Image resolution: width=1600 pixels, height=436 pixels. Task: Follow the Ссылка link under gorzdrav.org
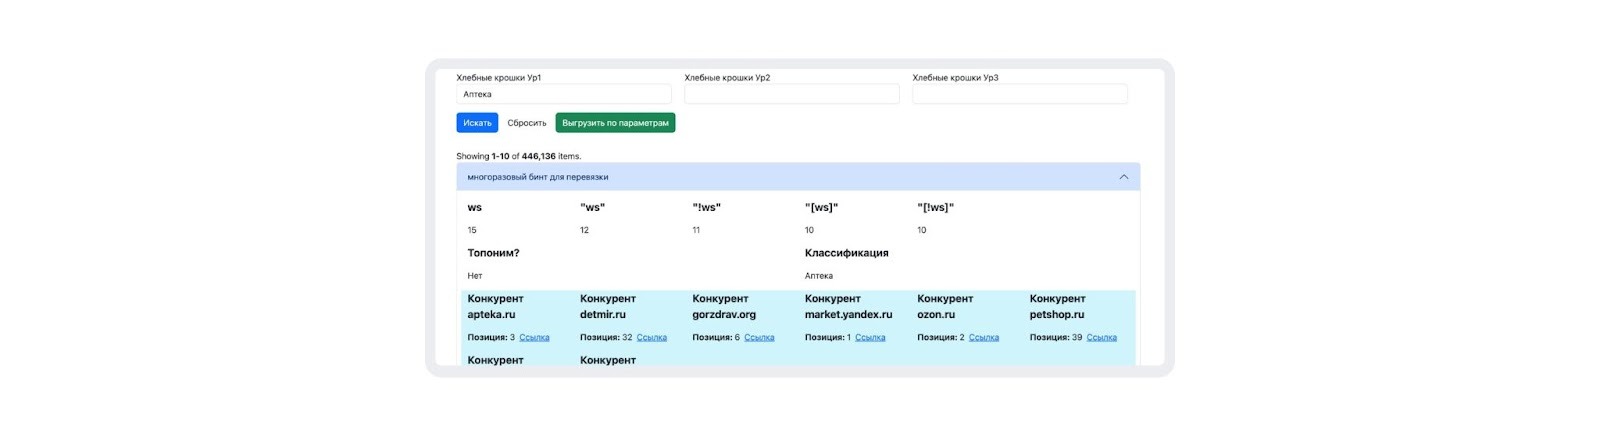pos(759,338)
